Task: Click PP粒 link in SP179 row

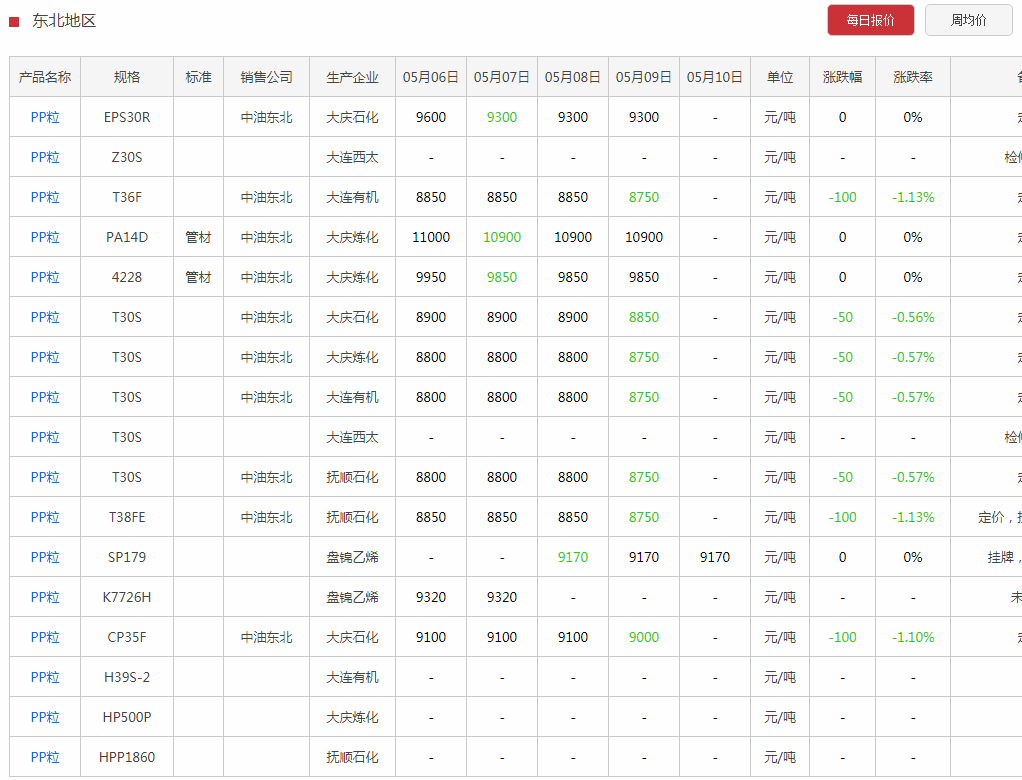Action: (45, 557)
